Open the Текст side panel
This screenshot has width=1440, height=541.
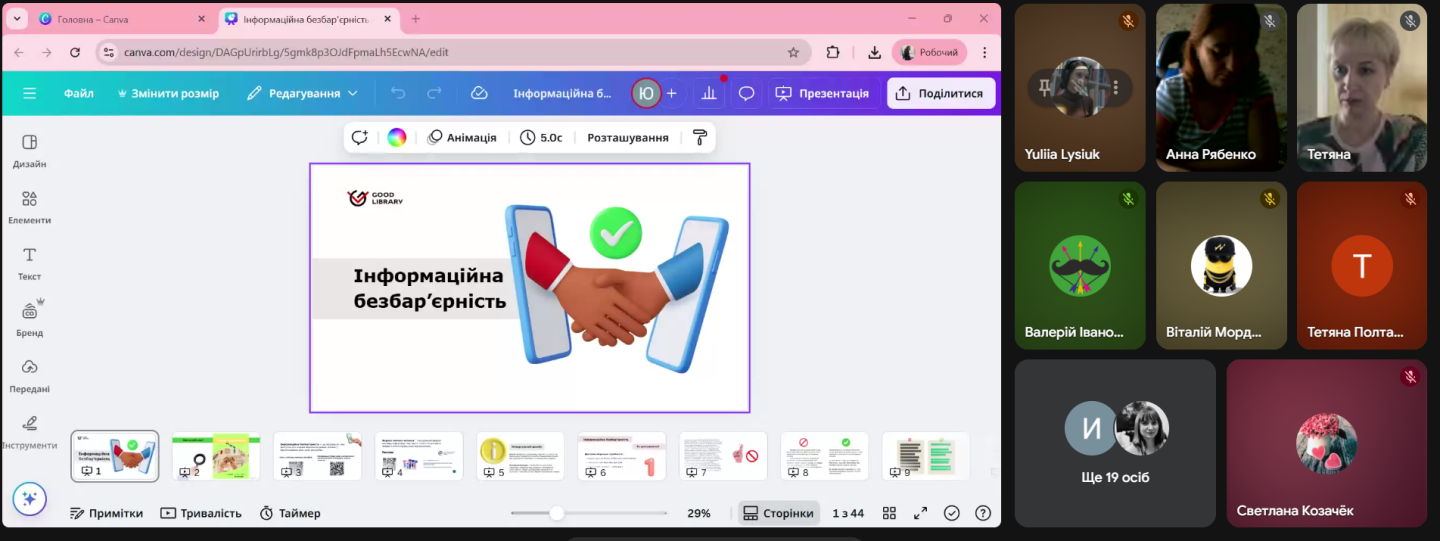pos(29,263)
